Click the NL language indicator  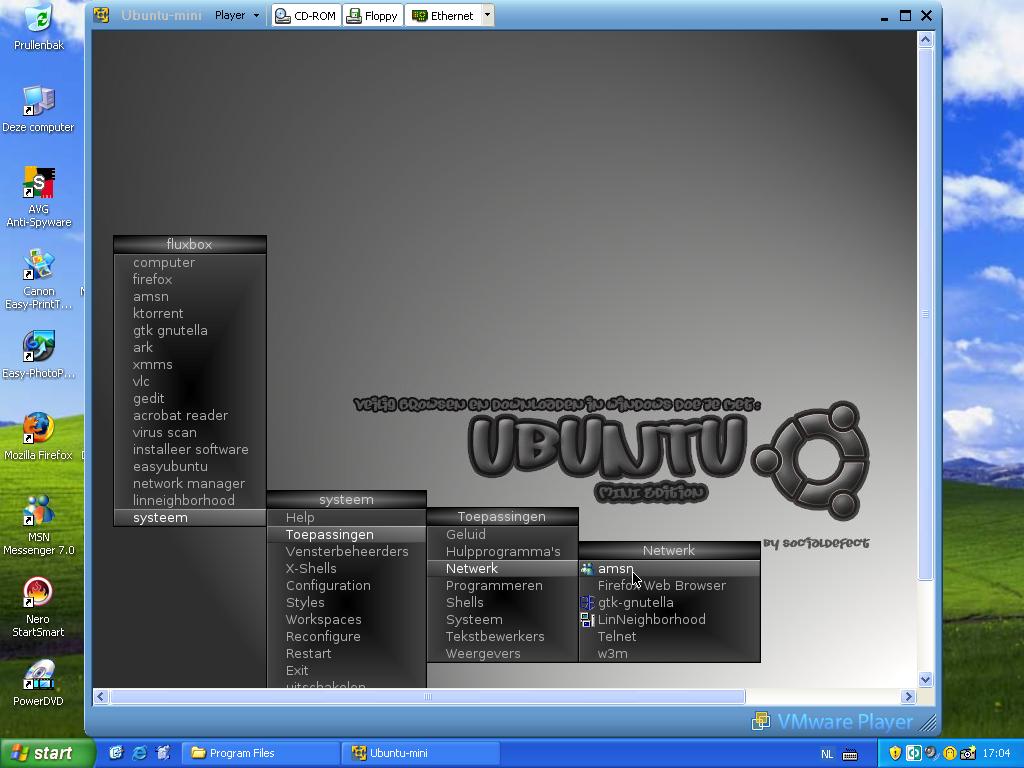(827, 754)
